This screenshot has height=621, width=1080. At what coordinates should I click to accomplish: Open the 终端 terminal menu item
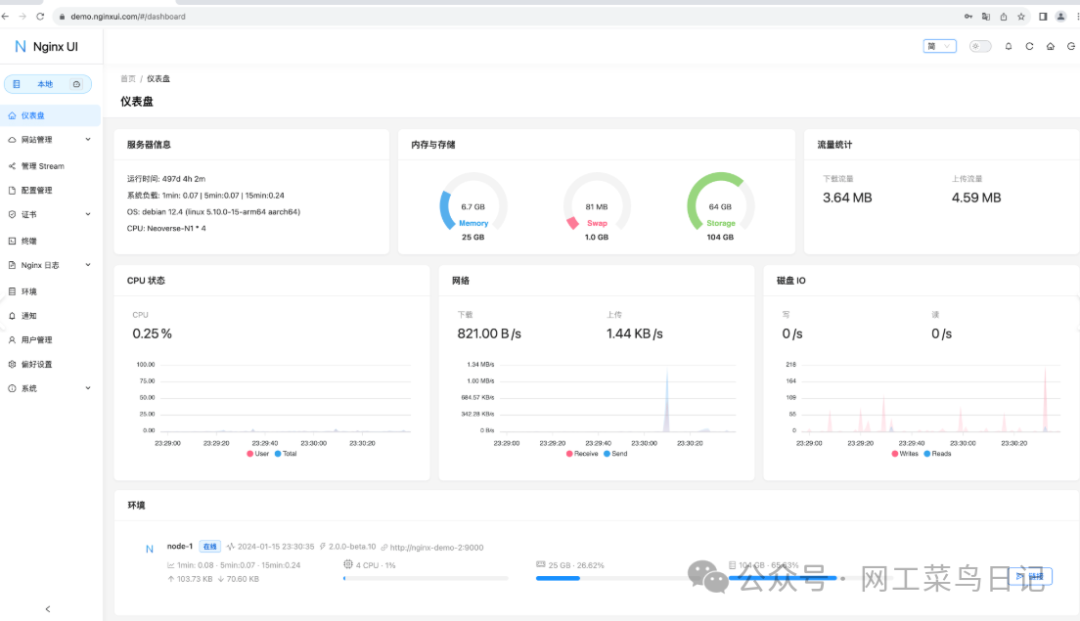(50, 241)
